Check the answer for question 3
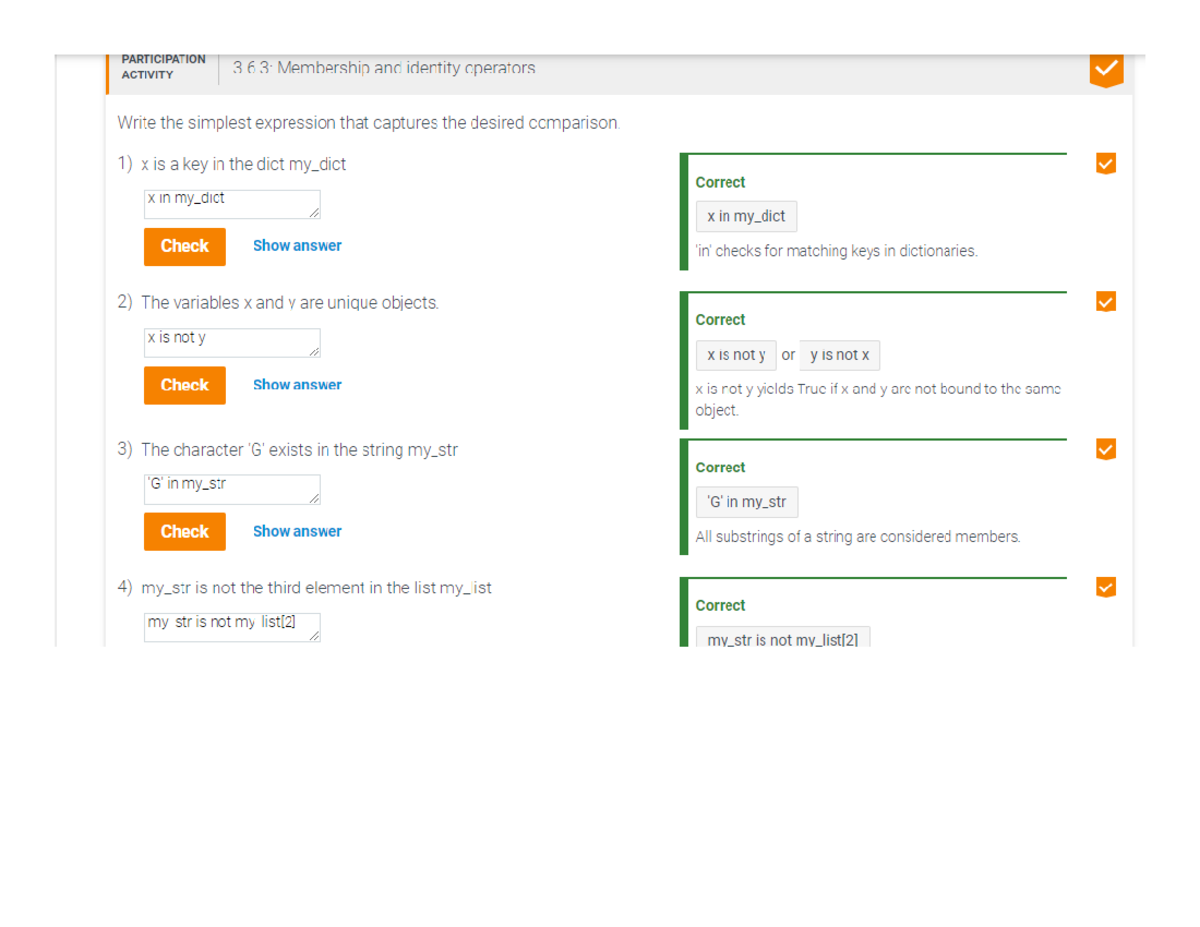 (185, 532)
